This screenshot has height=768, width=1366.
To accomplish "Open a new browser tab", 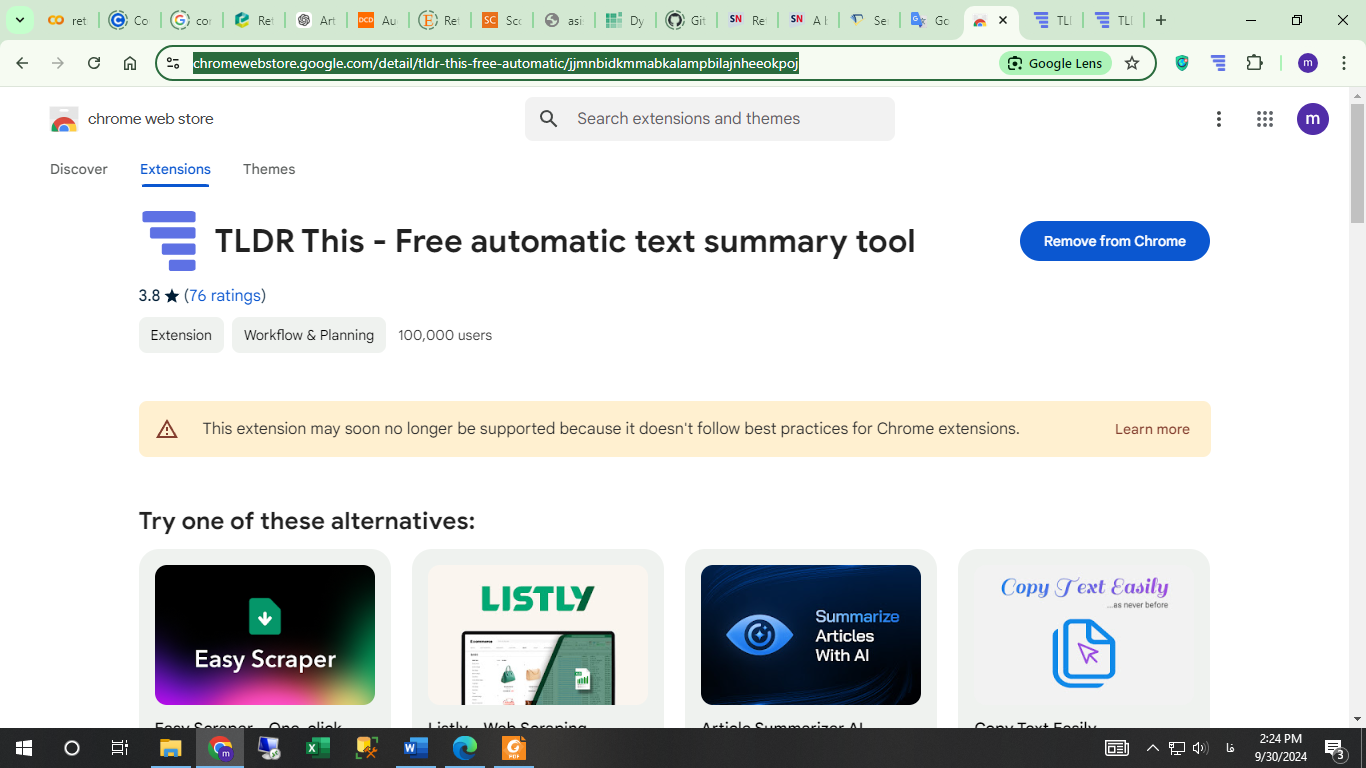I will pyautogui.click(x=1160, y=20).
